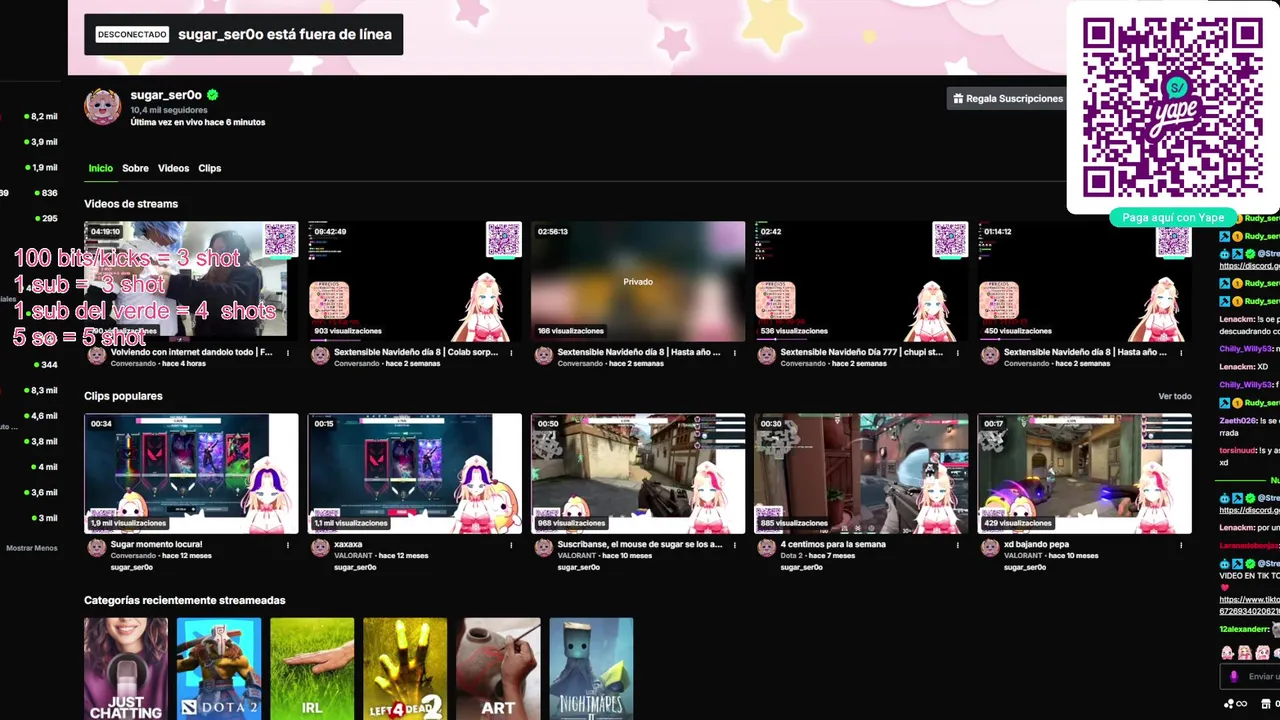Click 'Dota 2' category under '4 centimos' clip
Viewport: 1280px width, 720px height.
click(x=792, y=556)
